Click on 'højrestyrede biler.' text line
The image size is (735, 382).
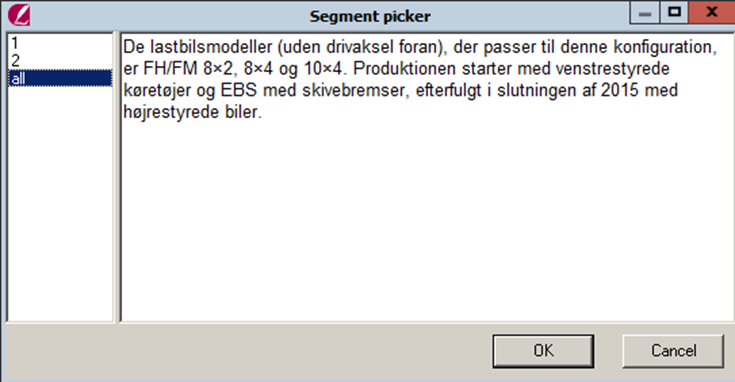192,112
